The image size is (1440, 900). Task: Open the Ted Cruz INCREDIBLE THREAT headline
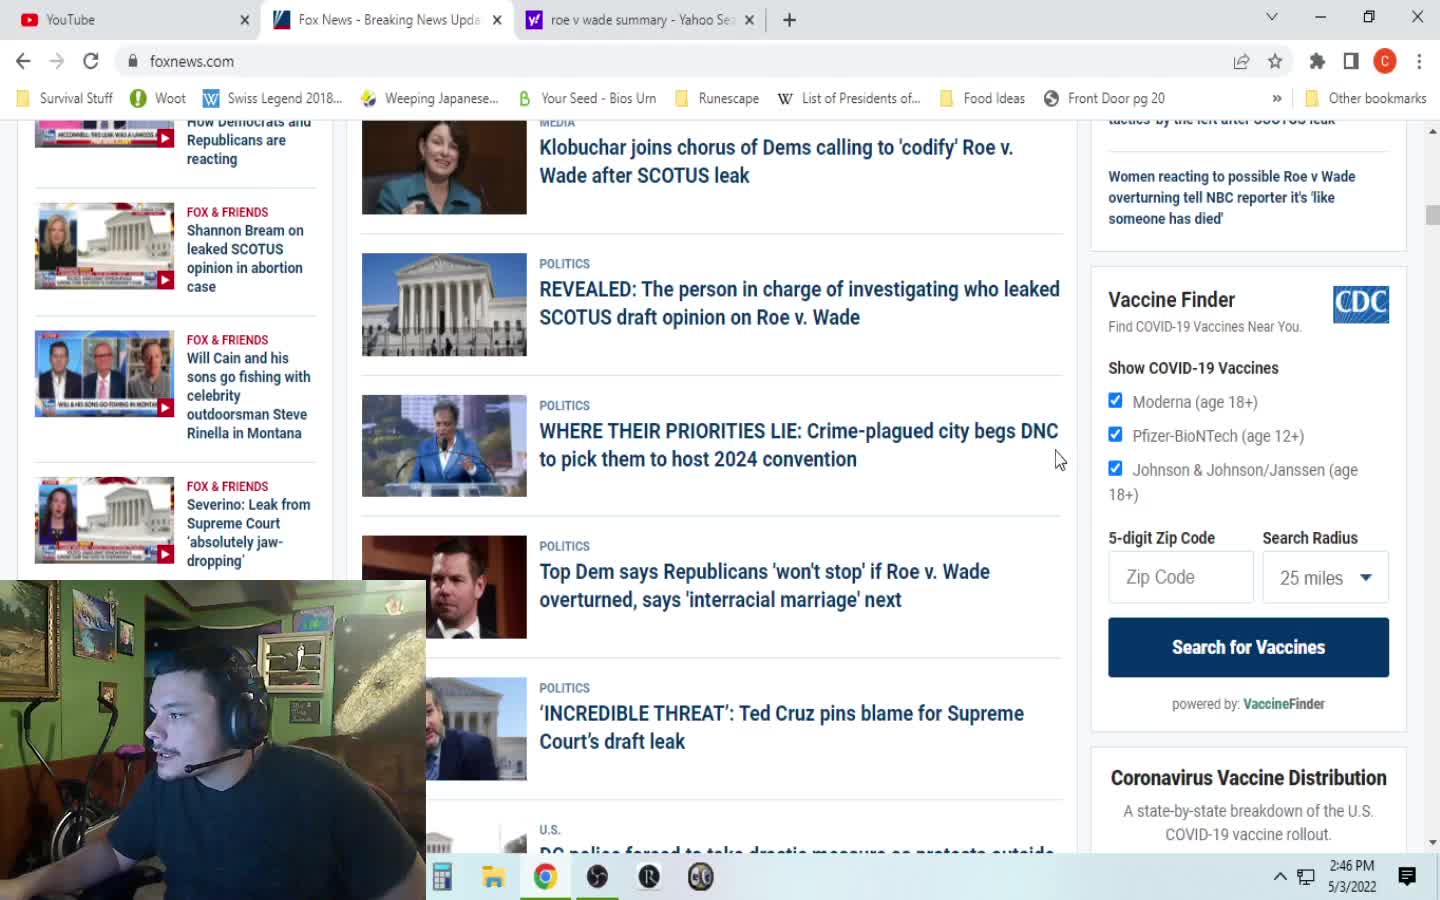(782, 727)
